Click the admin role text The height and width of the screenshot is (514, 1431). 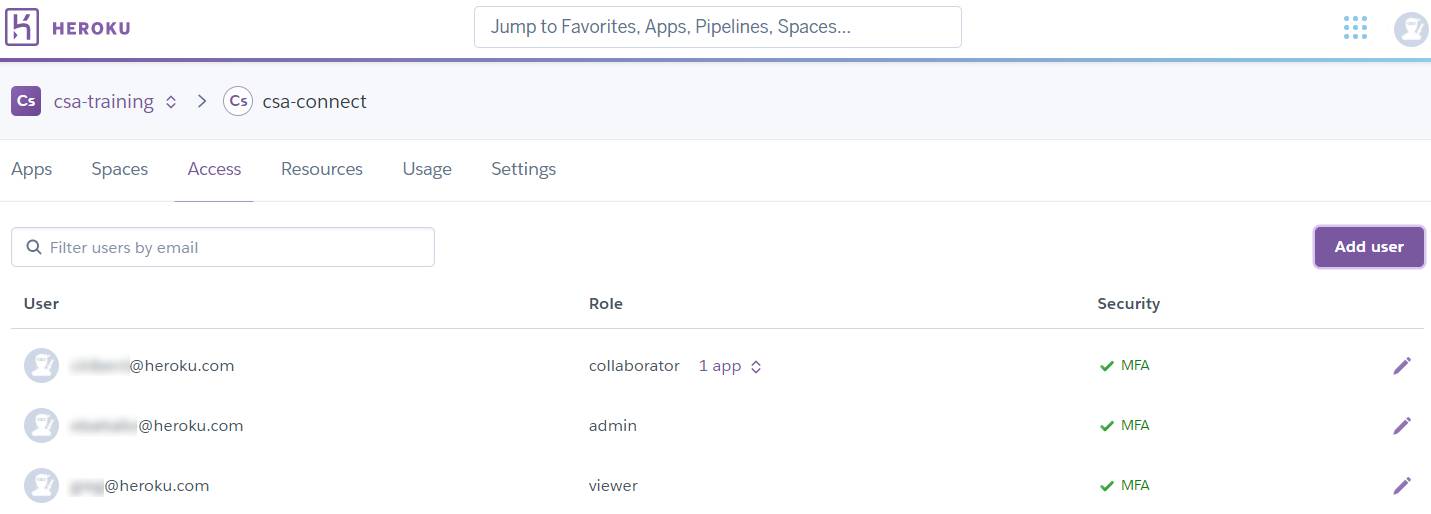(x=613, y=426)
